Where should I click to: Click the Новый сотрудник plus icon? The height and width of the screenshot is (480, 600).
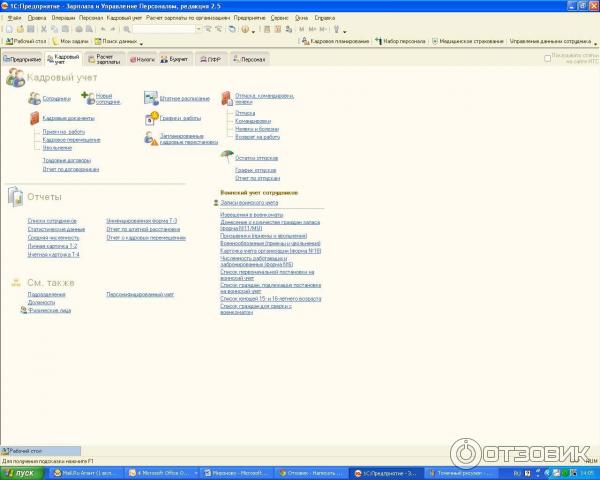point(87,98)
